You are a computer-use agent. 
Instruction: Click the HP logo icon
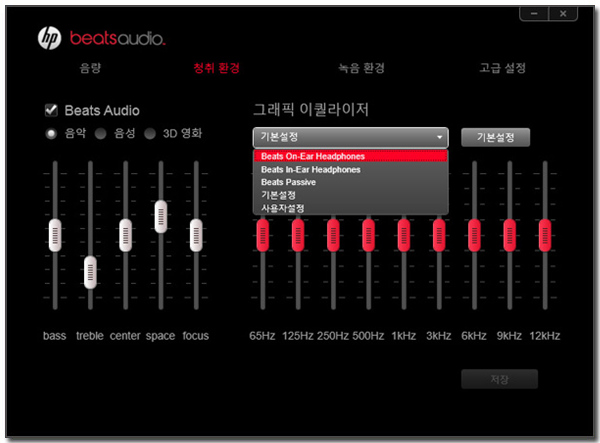[49, 38]
